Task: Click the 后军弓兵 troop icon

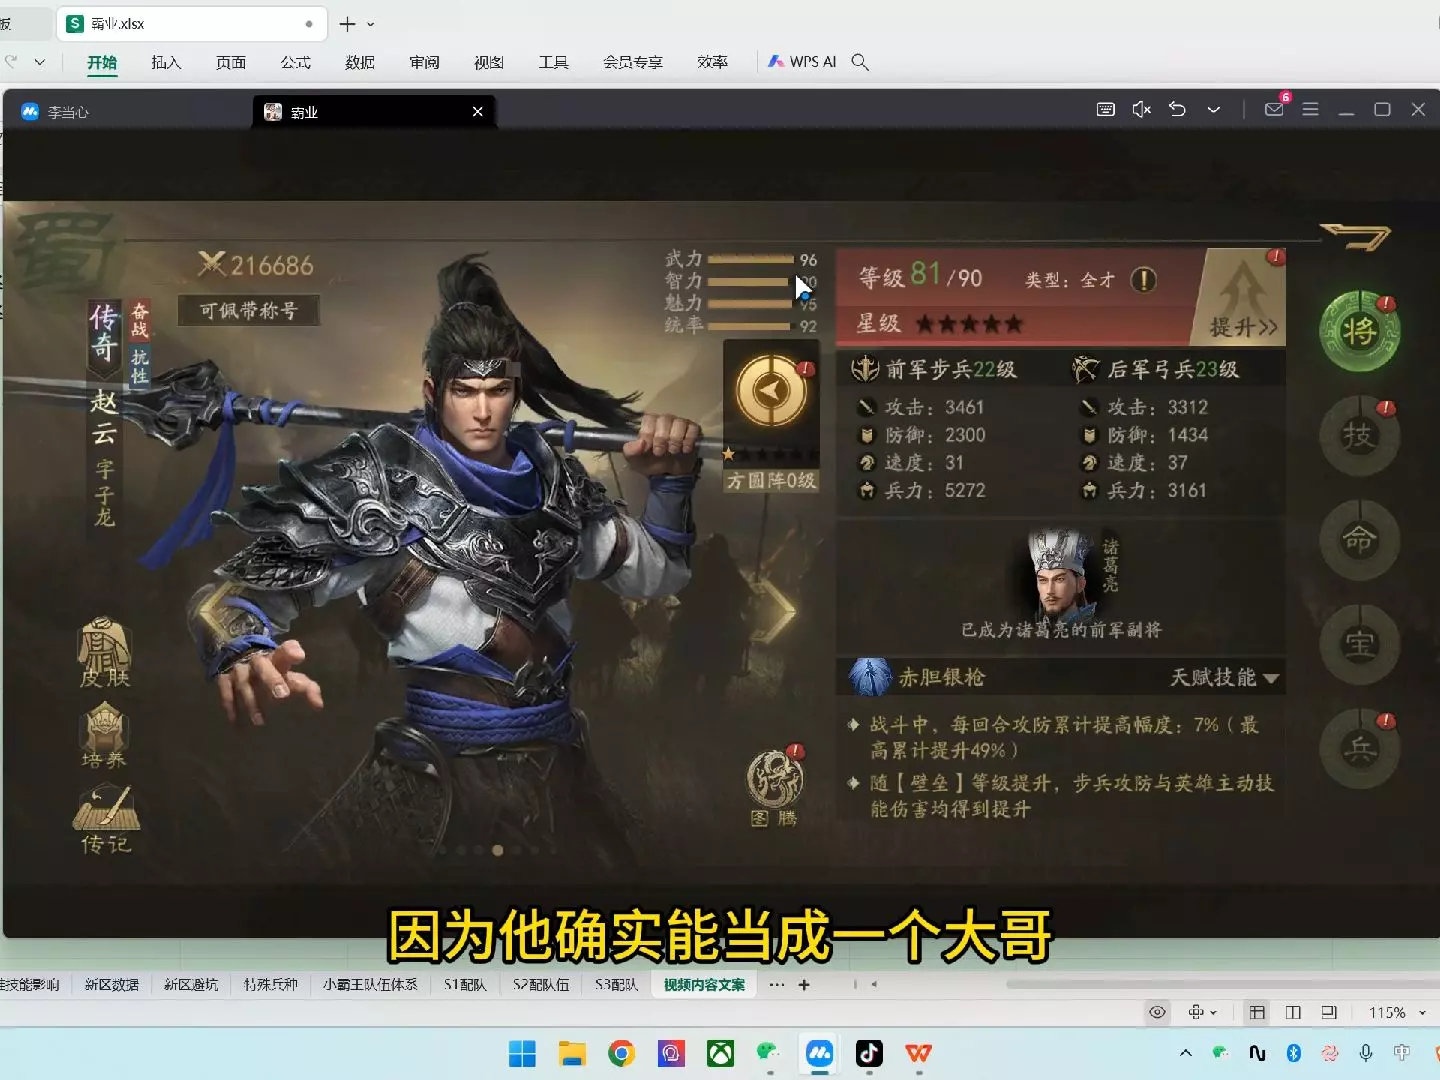Action: [1086, 369]
